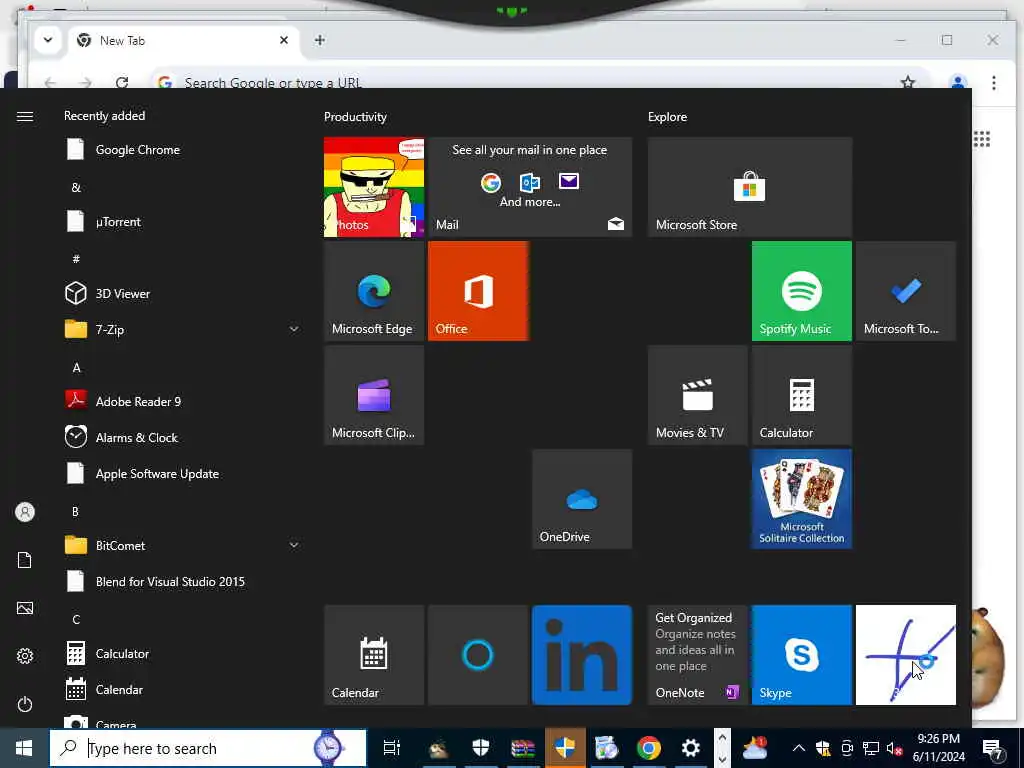
Task: Open Calculator from the app list
Action: click(183, 653)
